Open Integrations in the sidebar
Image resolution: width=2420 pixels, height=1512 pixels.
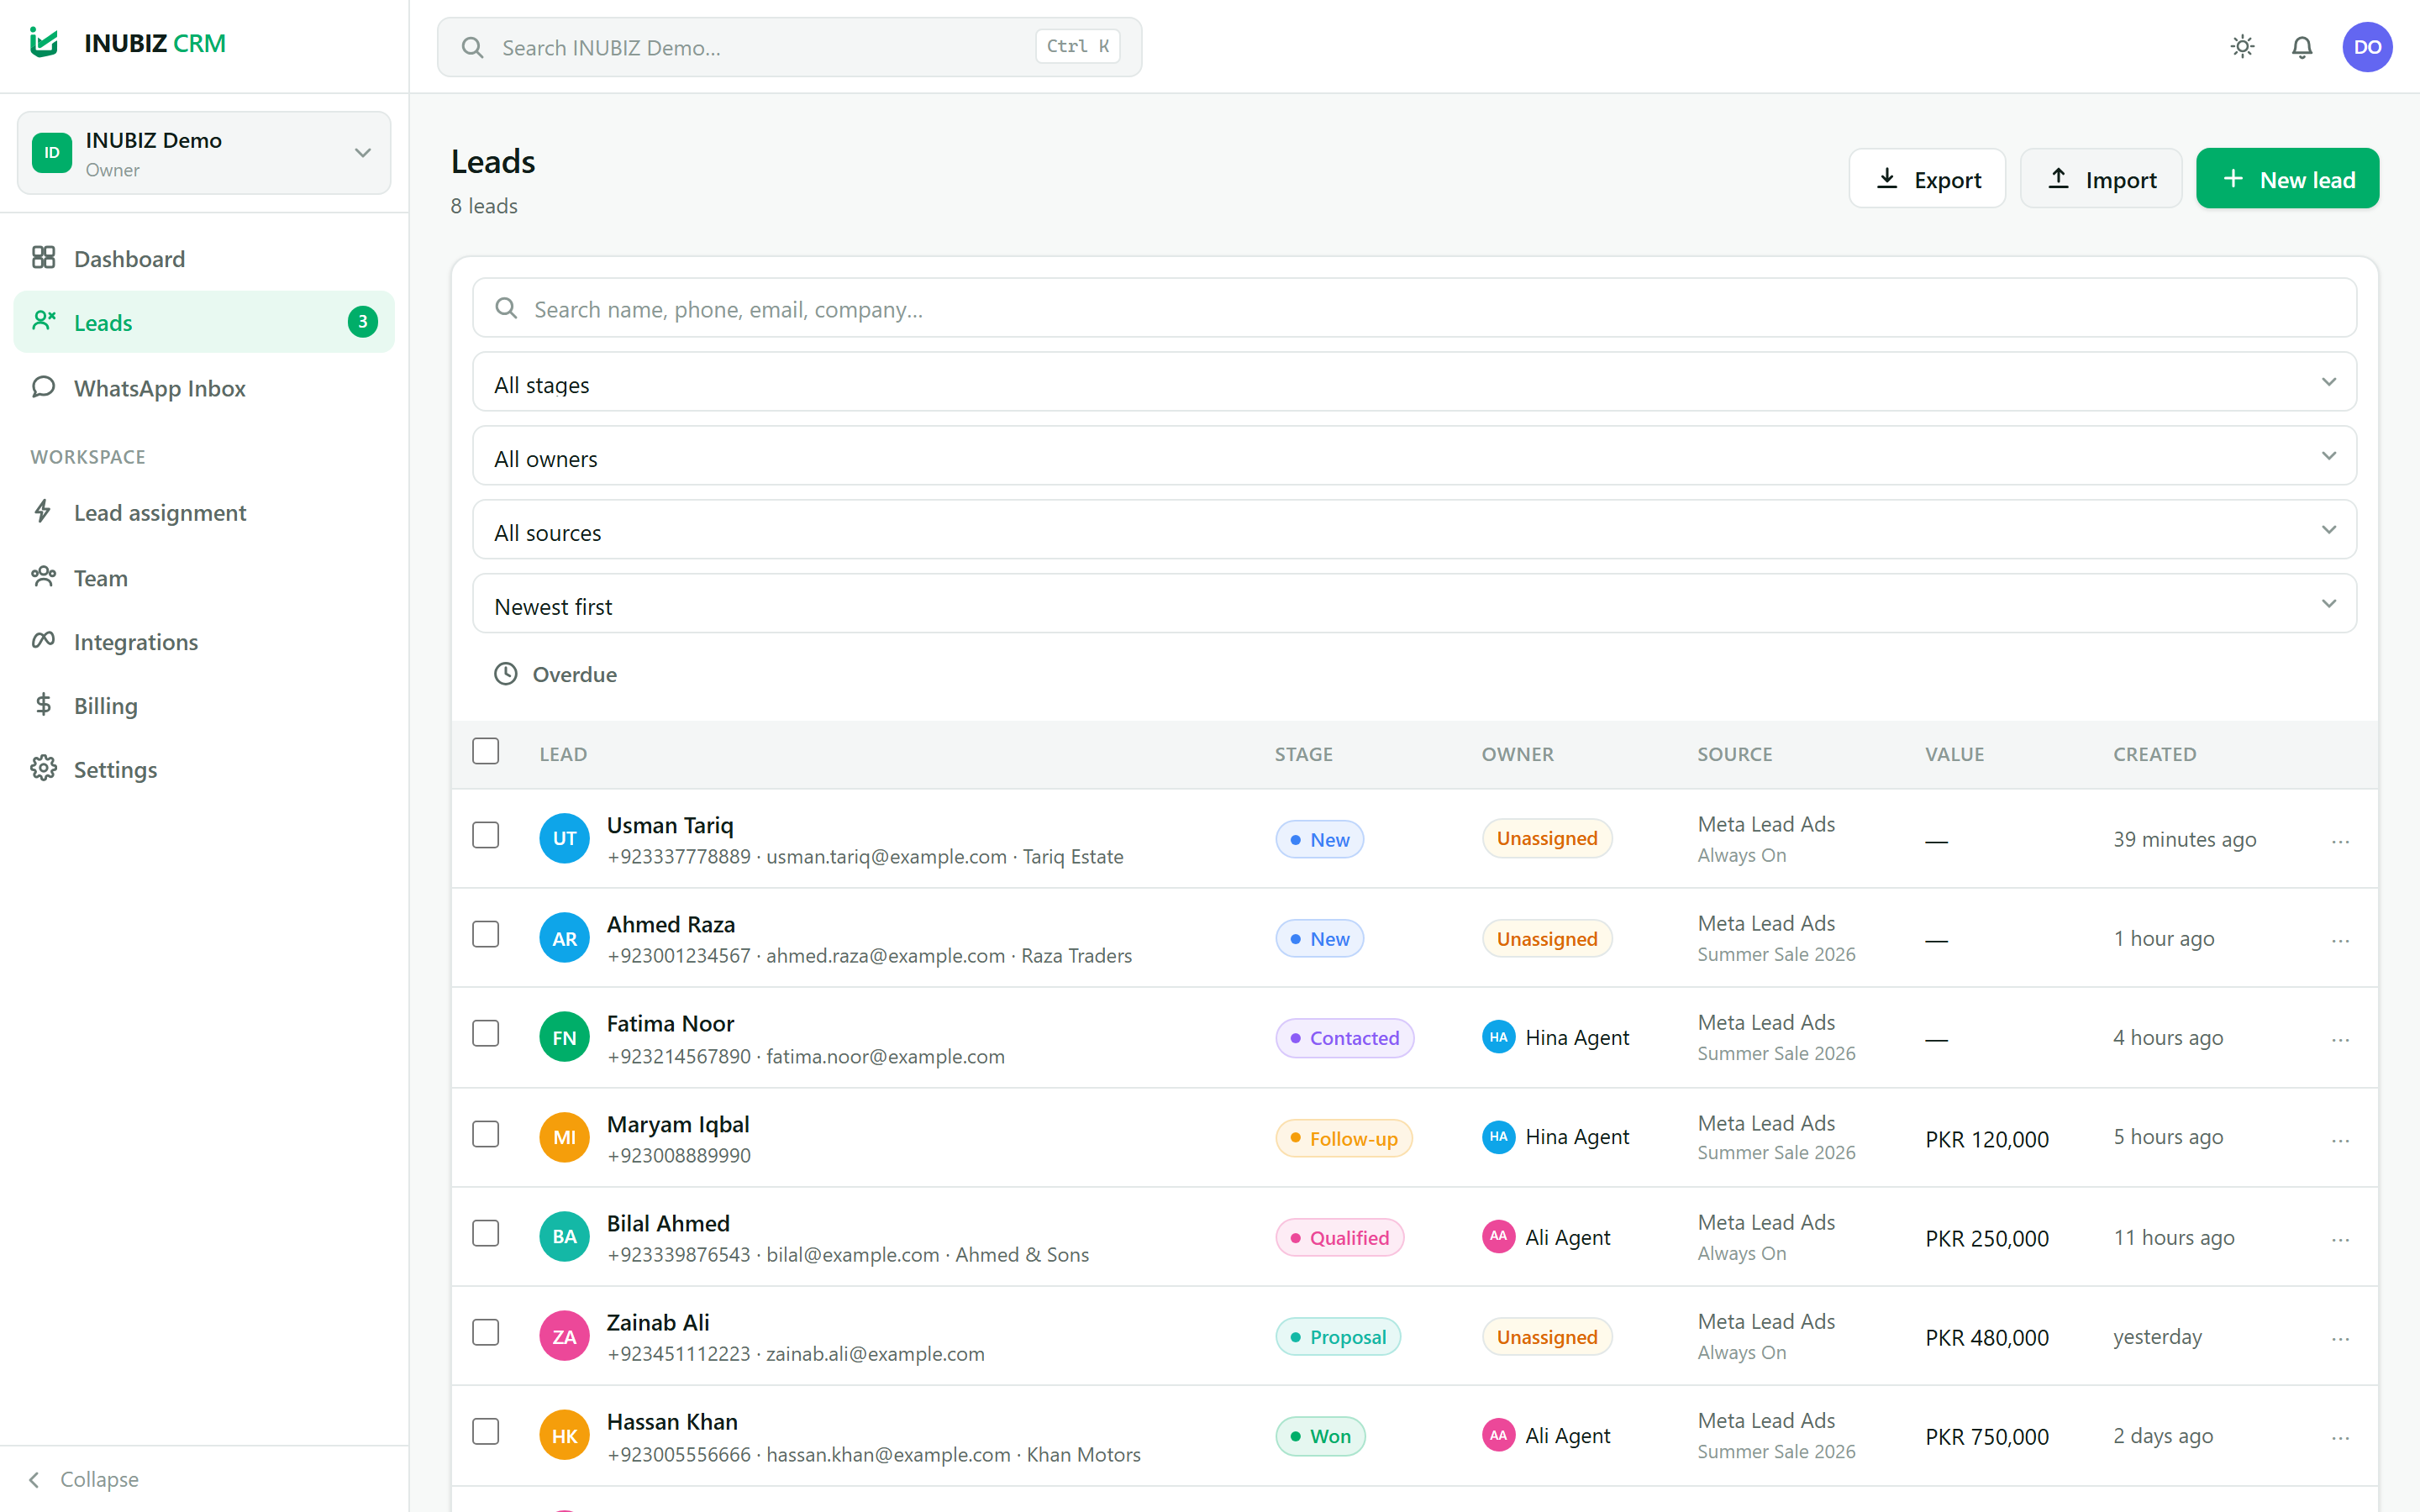(x=204, y=641)
